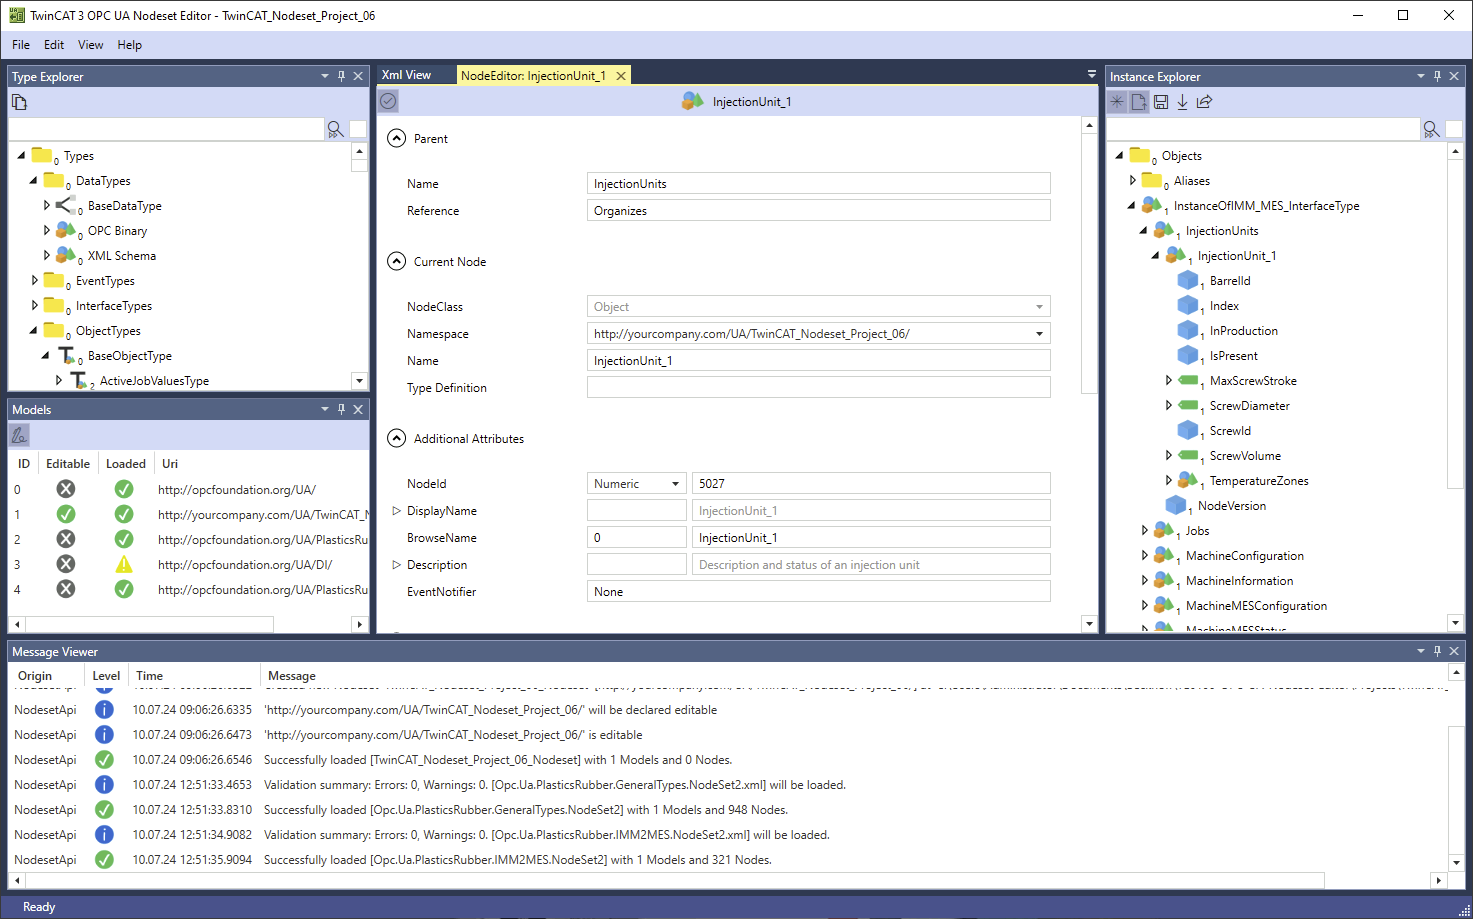Click the download arrow icon in Instance Explorer
This screenshot has width=1473, height=919.
[1182, 102]
